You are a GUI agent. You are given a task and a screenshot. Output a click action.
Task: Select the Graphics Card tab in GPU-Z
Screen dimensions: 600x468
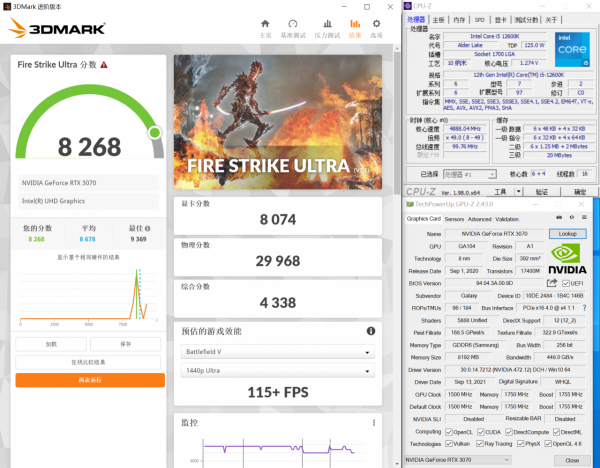tap(424, 219)
